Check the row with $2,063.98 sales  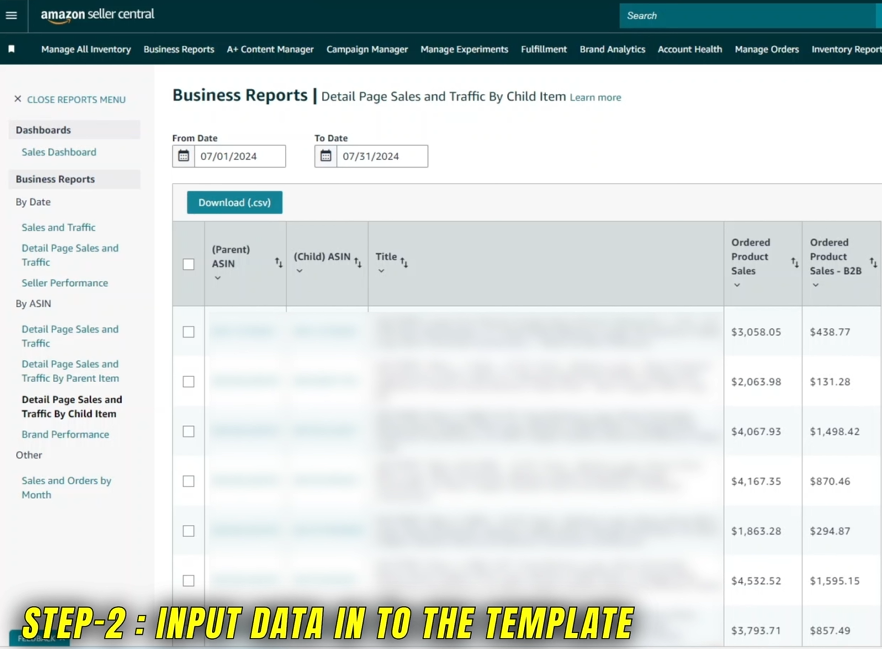pos(188,381)
